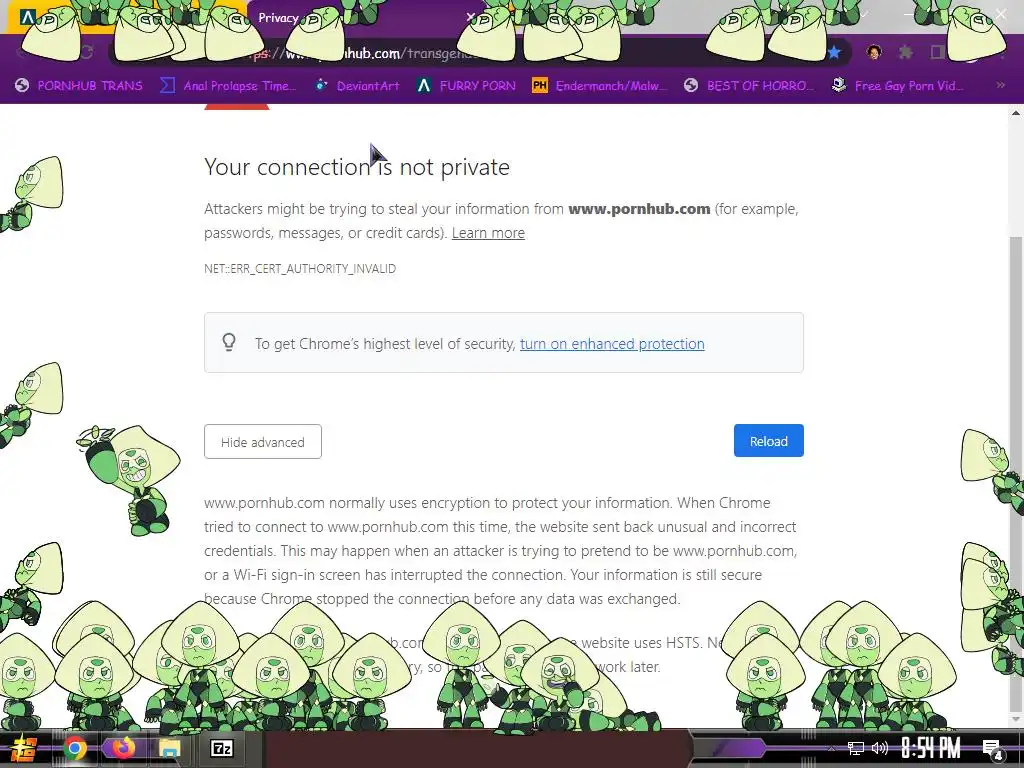This screenshot has width=1024, height=768.
Task: Click the Reload button
Action: pos(769,441)
